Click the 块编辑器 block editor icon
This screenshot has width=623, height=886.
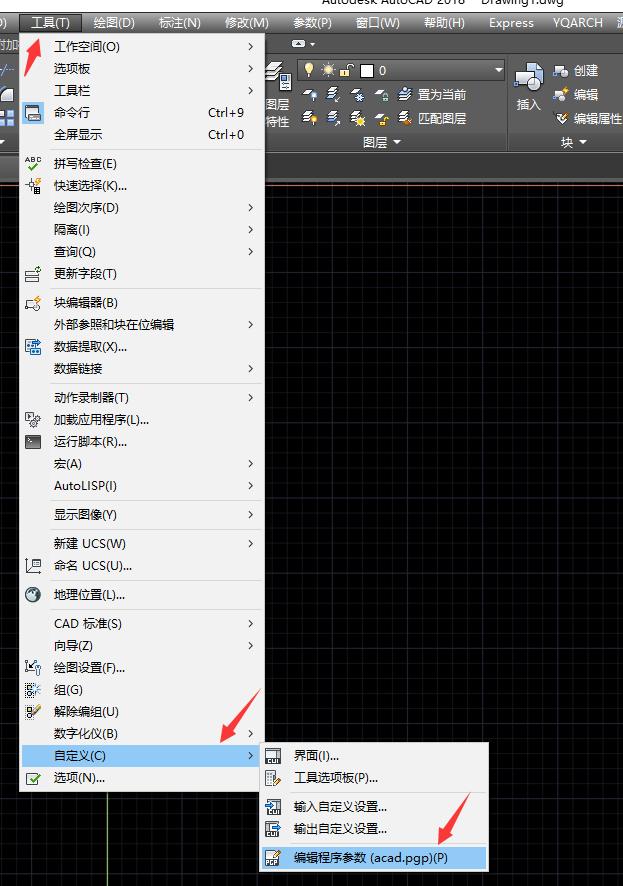click(x=33, y=302)
